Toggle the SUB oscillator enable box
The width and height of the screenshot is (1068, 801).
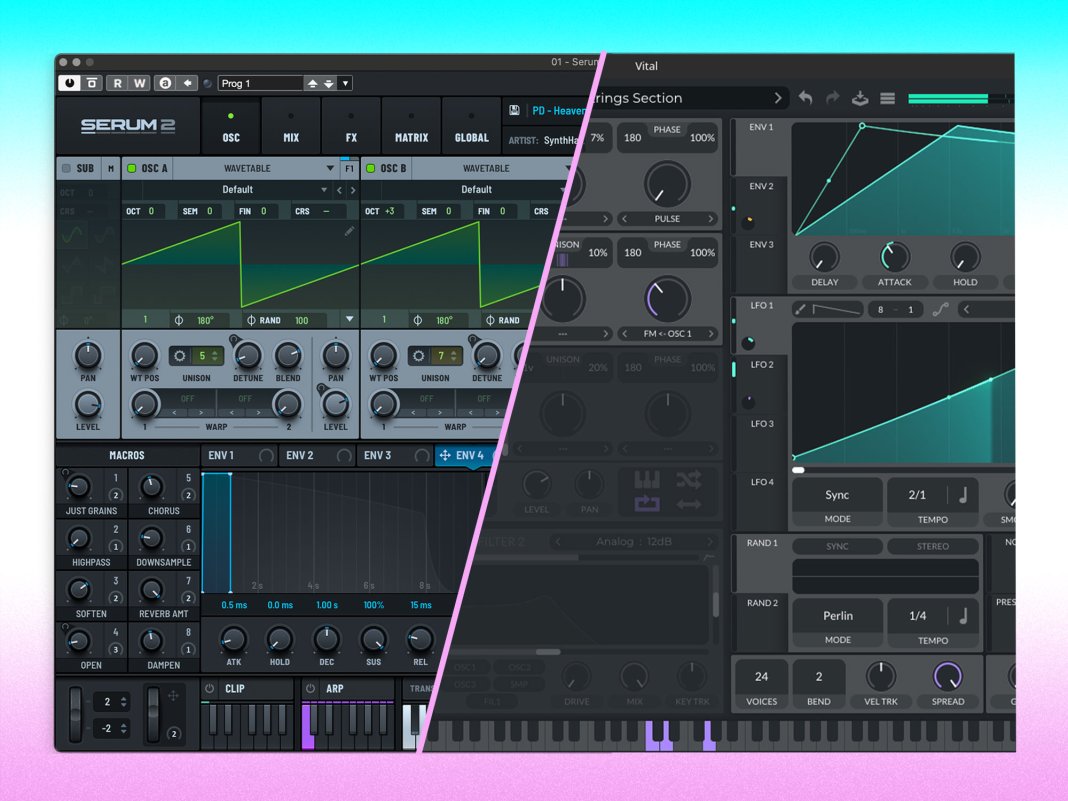[x=67, y=168]
